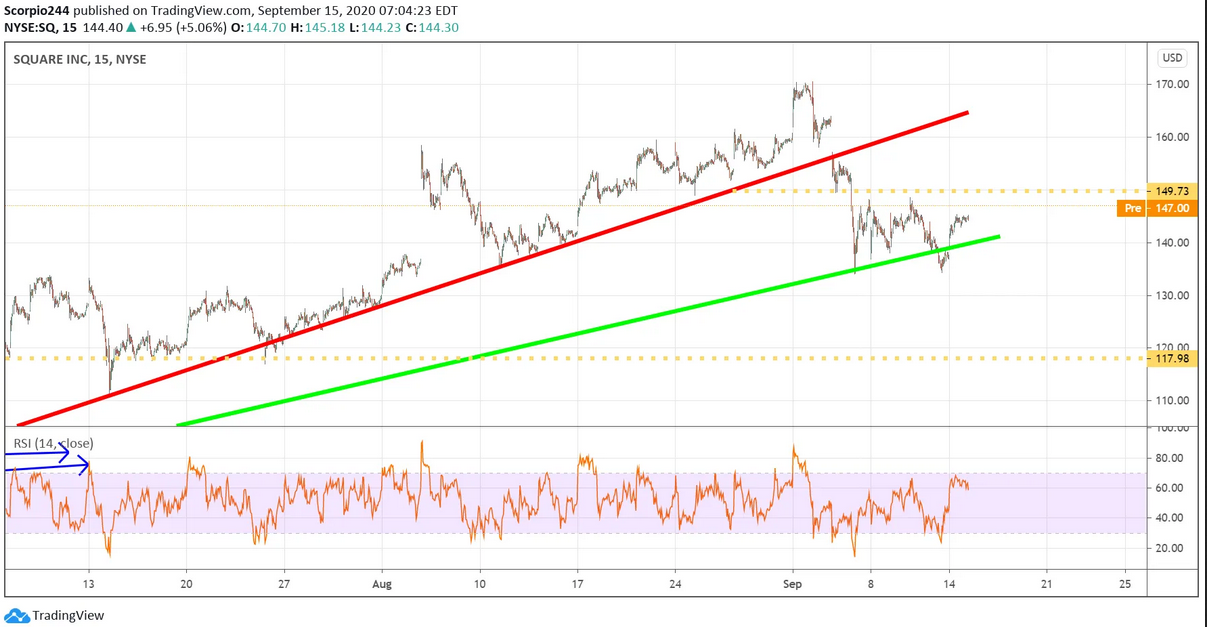Screen dimensions: 1207x627
Task: Click the USD currency label
Action: pyautogui.click(x=1172, y=58)
